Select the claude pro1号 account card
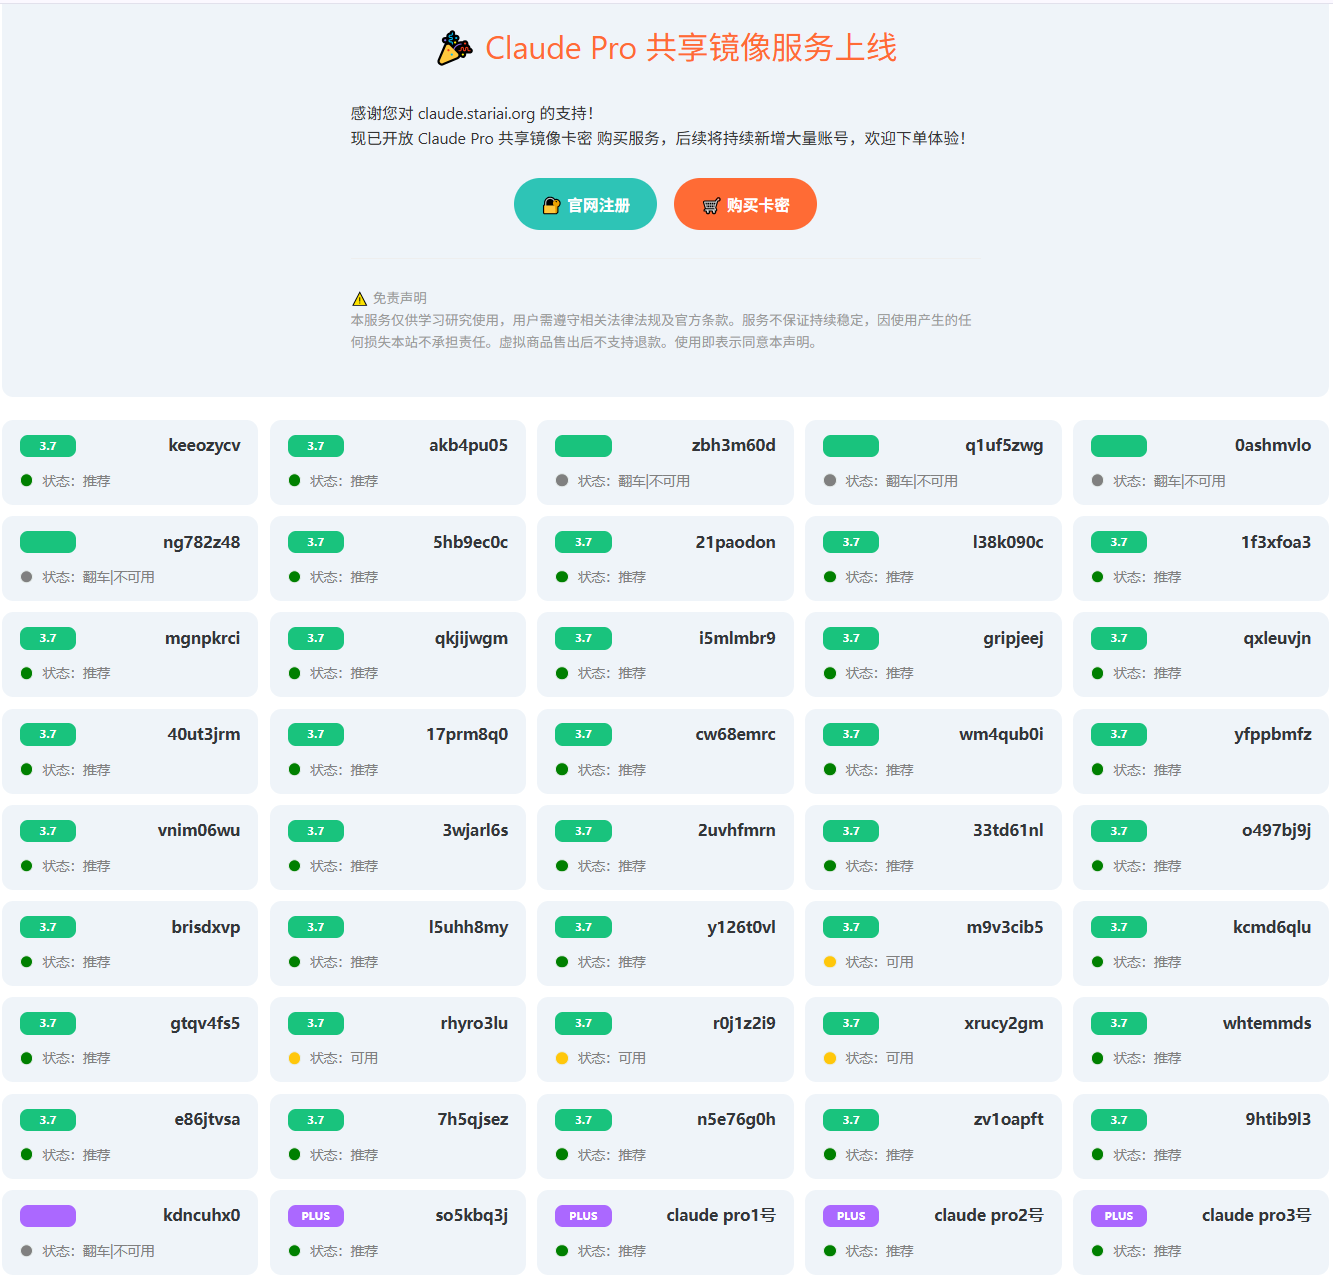This screenshot has width=1333, height=1275. coord(665,1232)
